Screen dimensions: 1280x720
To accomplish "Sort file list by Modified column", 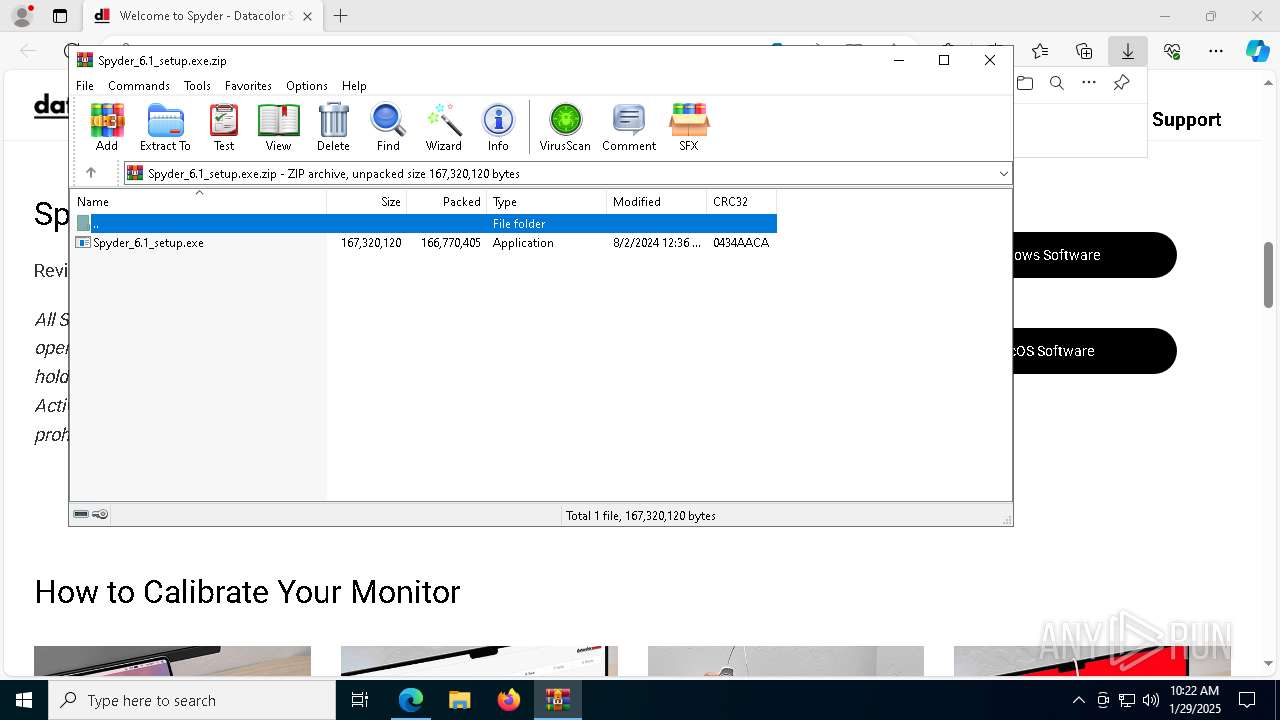I will [657, 202].
